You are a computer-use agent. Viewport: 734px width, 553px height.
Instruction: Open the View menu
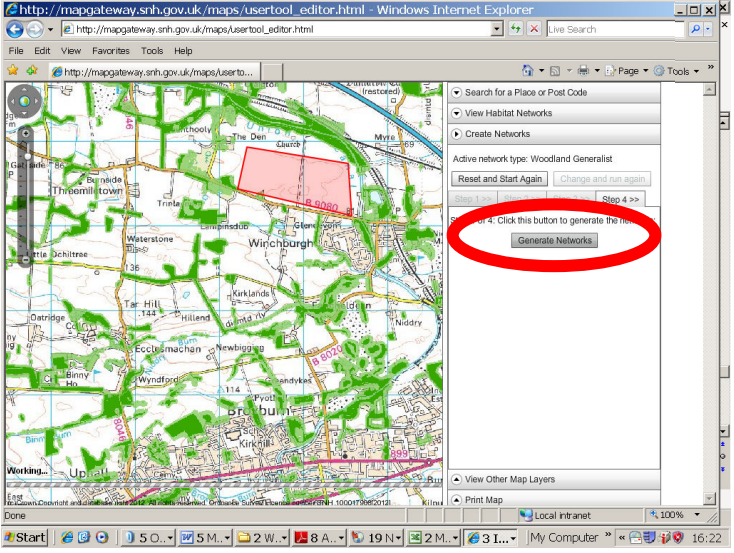(x=71, y=51)
